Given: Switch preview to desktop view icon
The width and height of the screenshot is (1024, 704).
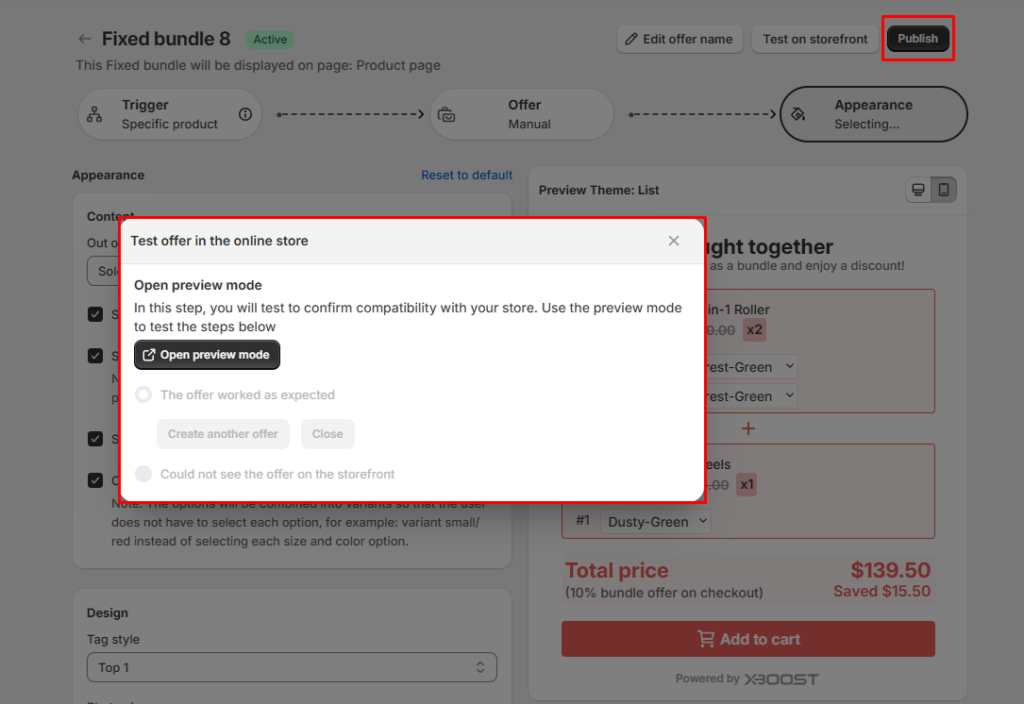Looking at the screenshot, I should [x=917, y=190].
